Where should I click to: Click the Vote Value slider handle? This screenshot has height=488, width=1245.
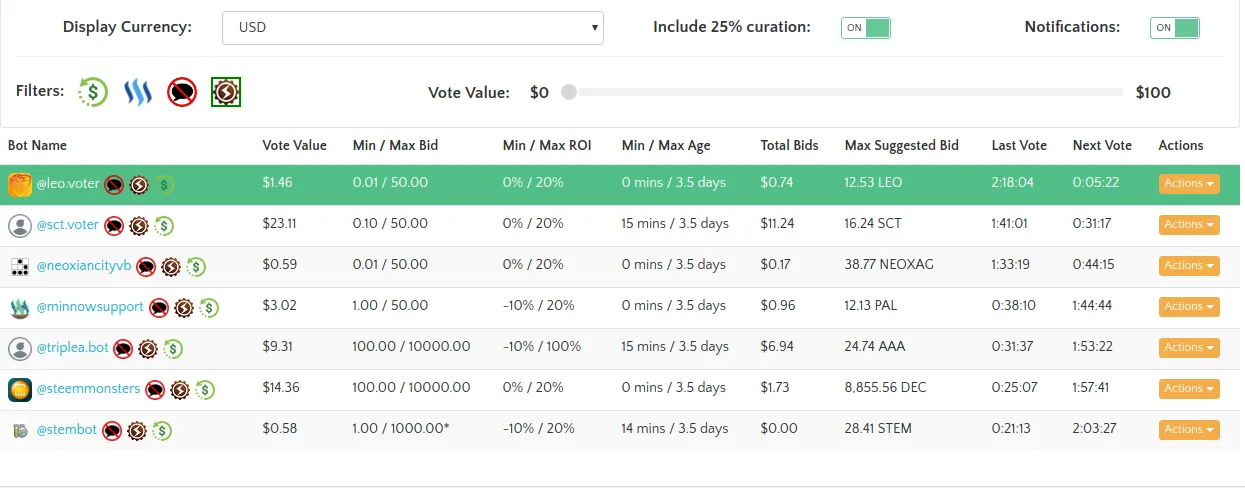click(x=569, y=92)
